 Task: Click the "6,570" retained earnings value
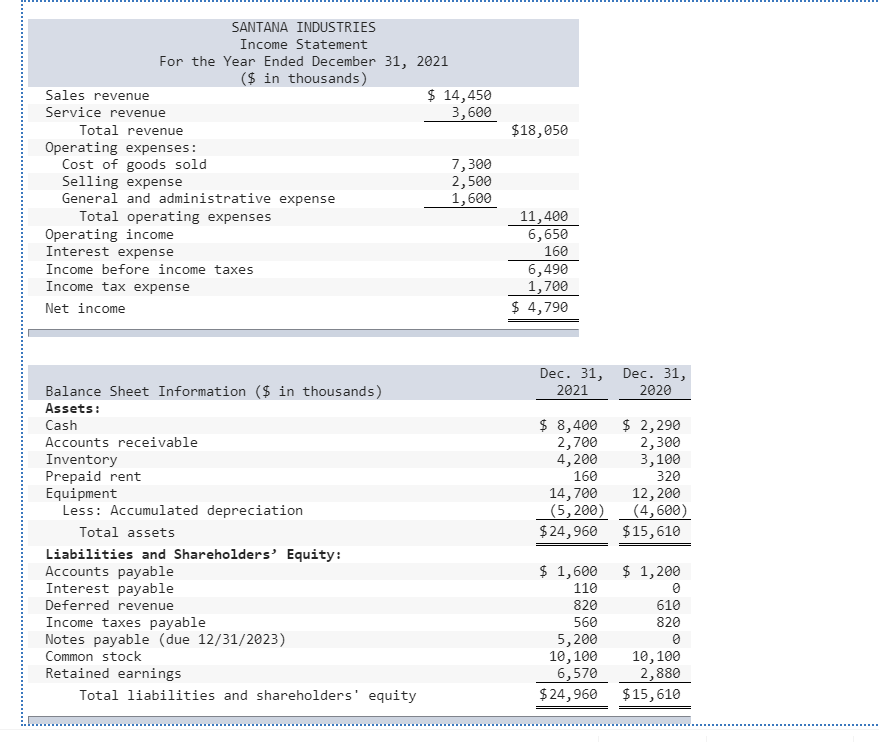[x=577, y=674]
